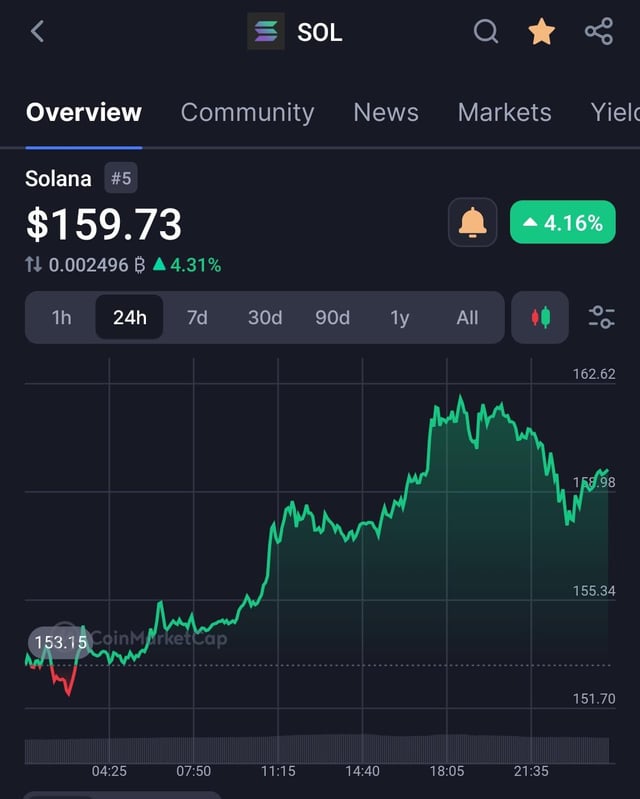640x799 pixels.
Task: Open the Markets tab
Action: pos(504,112)
